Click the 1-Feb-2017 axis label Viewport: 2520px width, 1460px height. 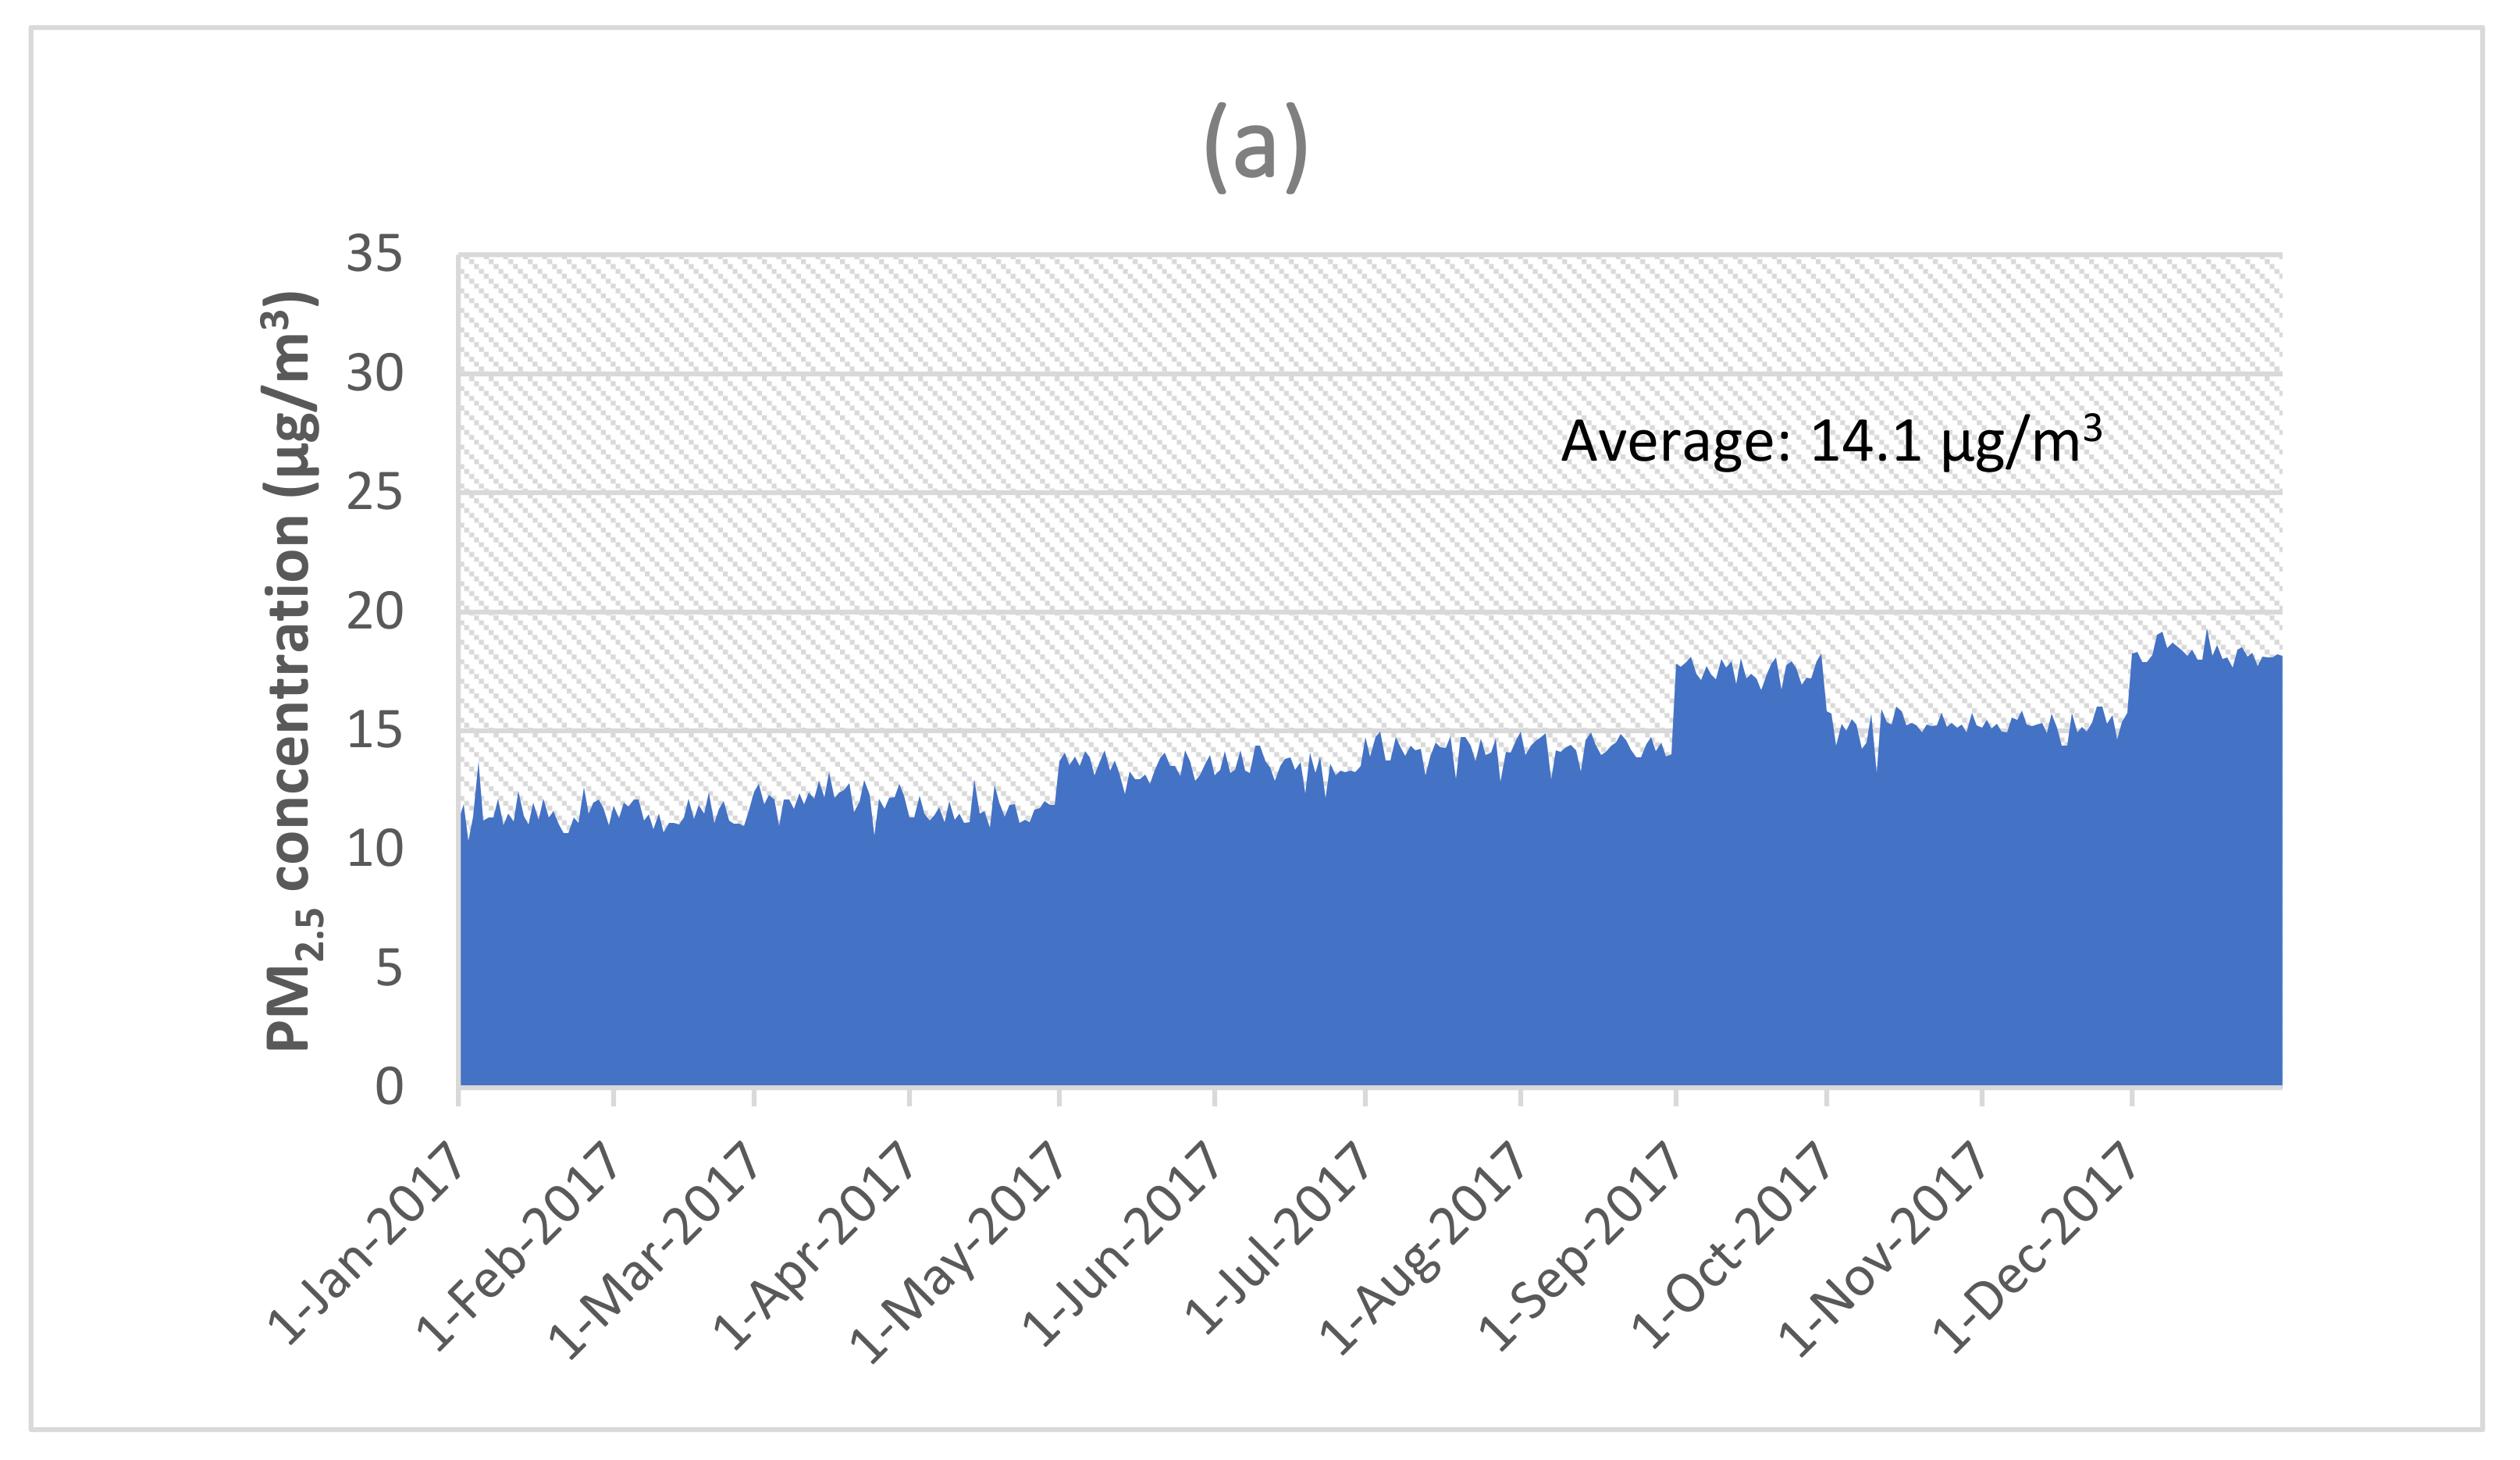point(518,1245)
